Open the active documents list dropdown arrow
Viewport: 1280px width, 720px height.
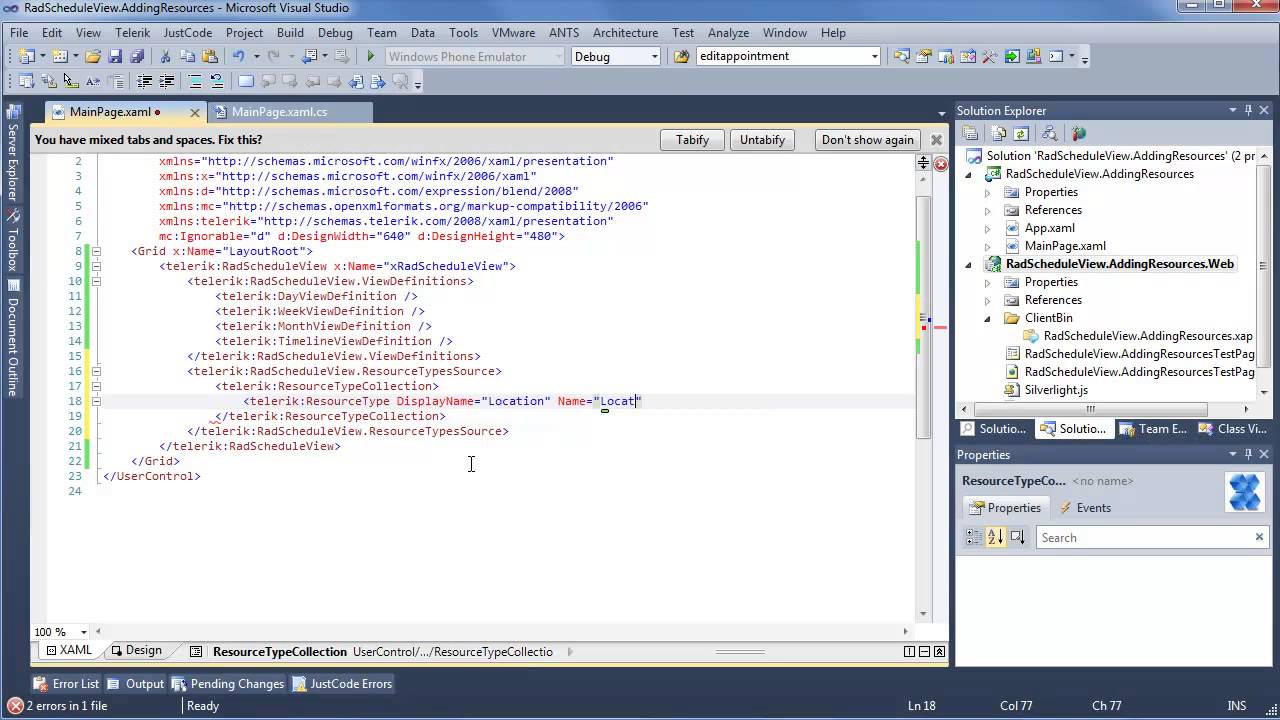(941, 113)
